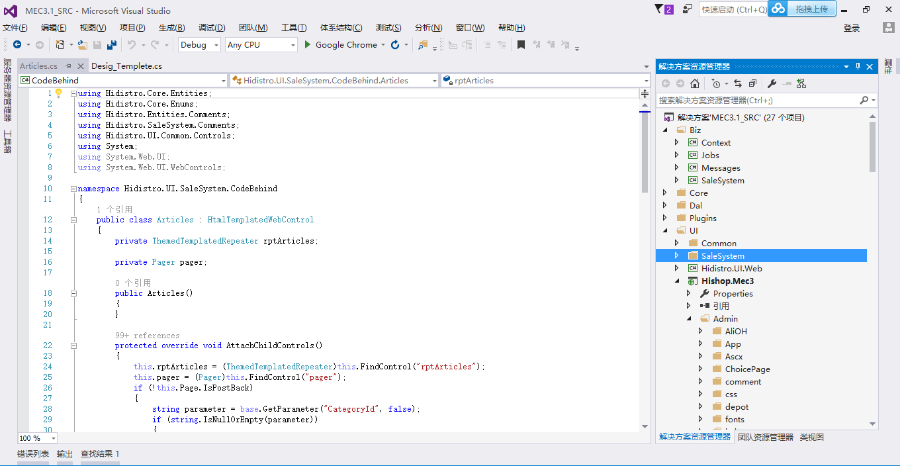Click the Solution Explorer search magnifier icon

[x=864, y=100]
